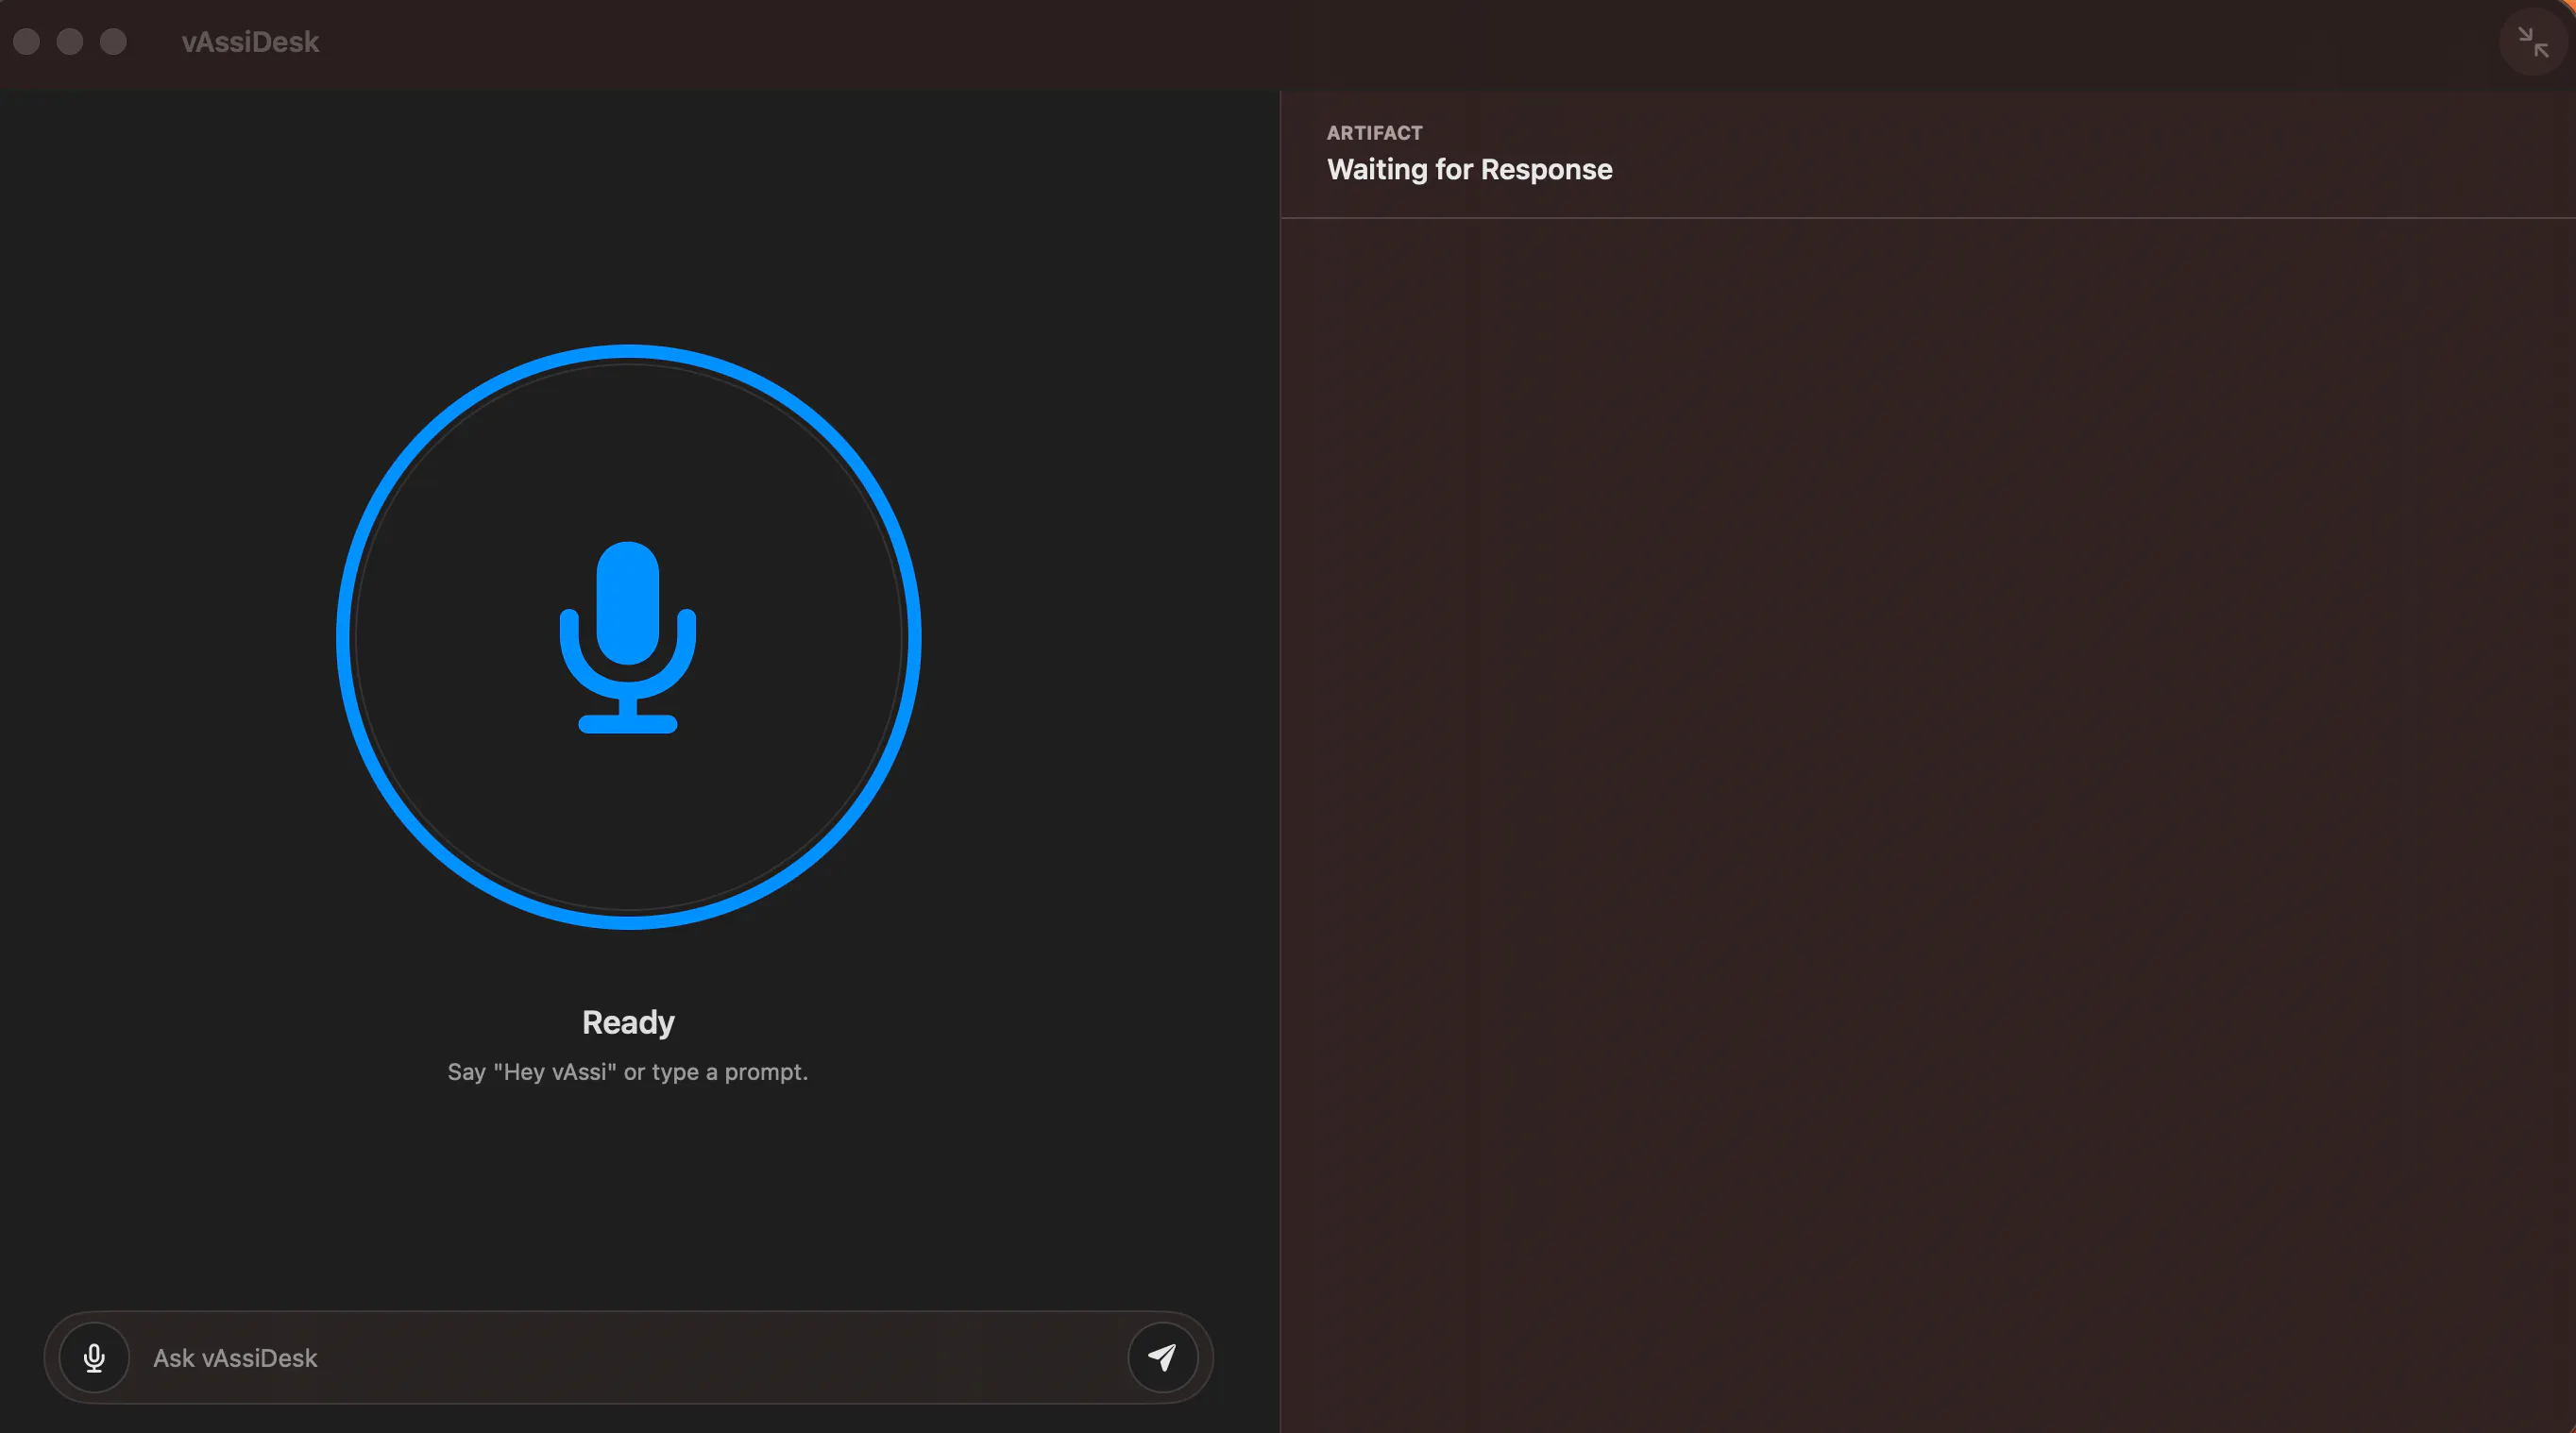
Task: Click the vAssiDesk window title
Action: pos(250,42)
